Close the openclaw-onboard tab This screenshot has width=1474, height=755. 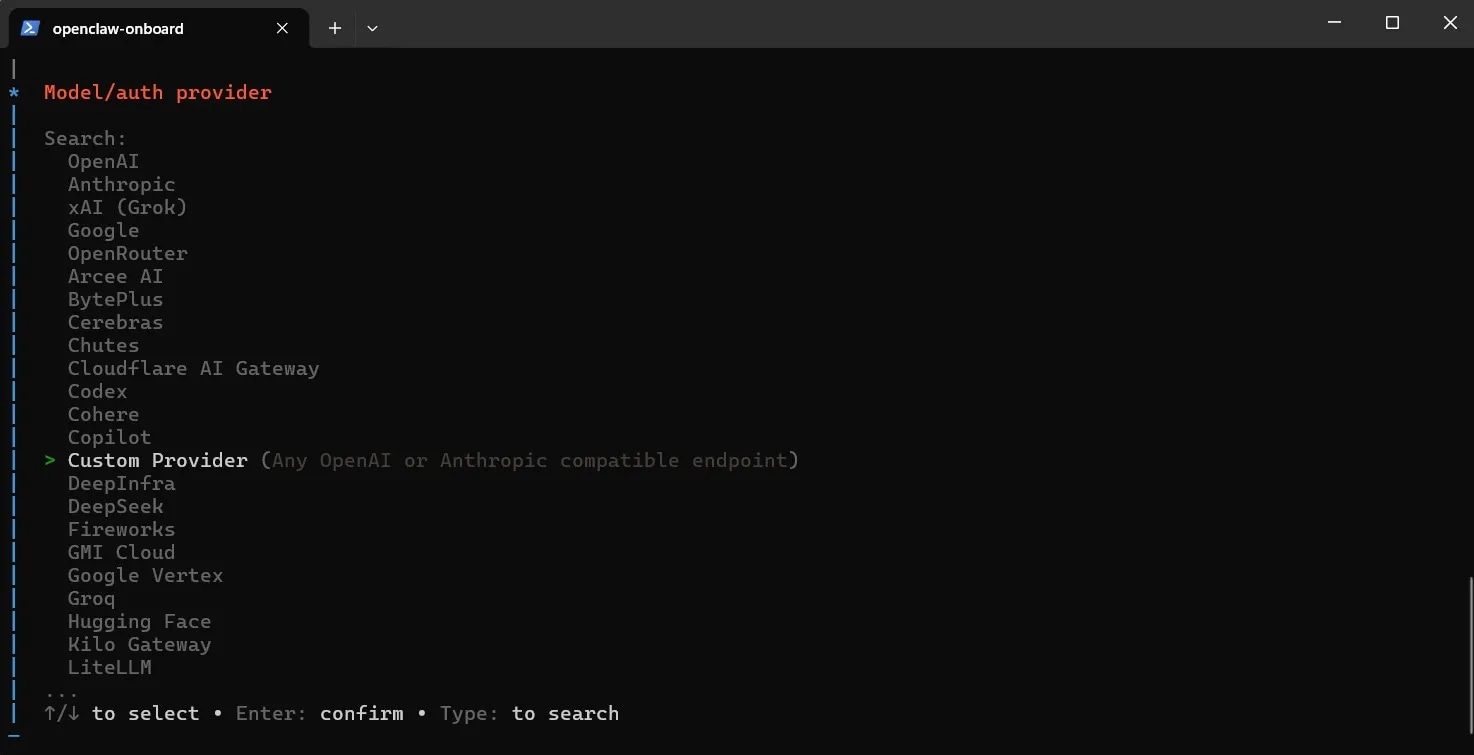click(x=282, y=28)
